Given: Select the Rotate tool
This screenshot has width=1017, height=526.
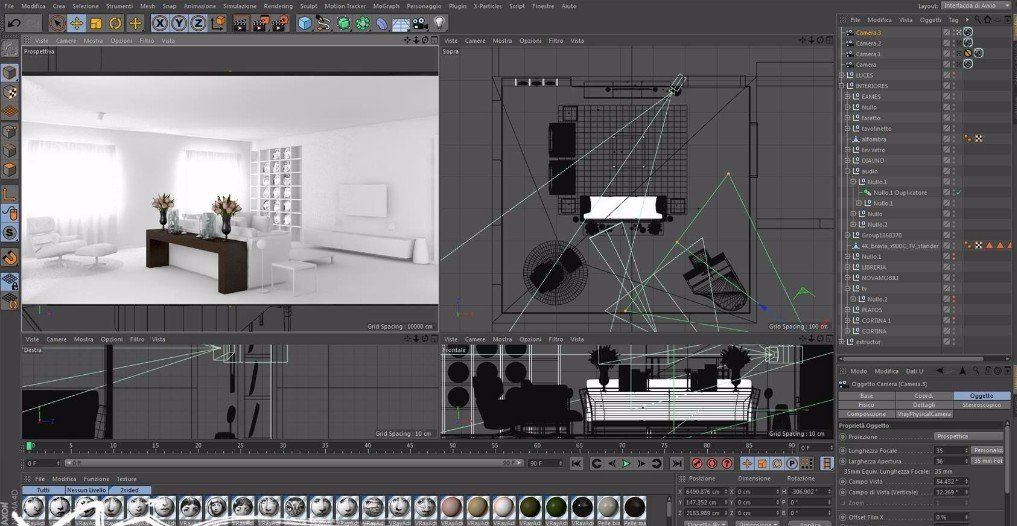Looking at the screenshot, I should [115, 22].
